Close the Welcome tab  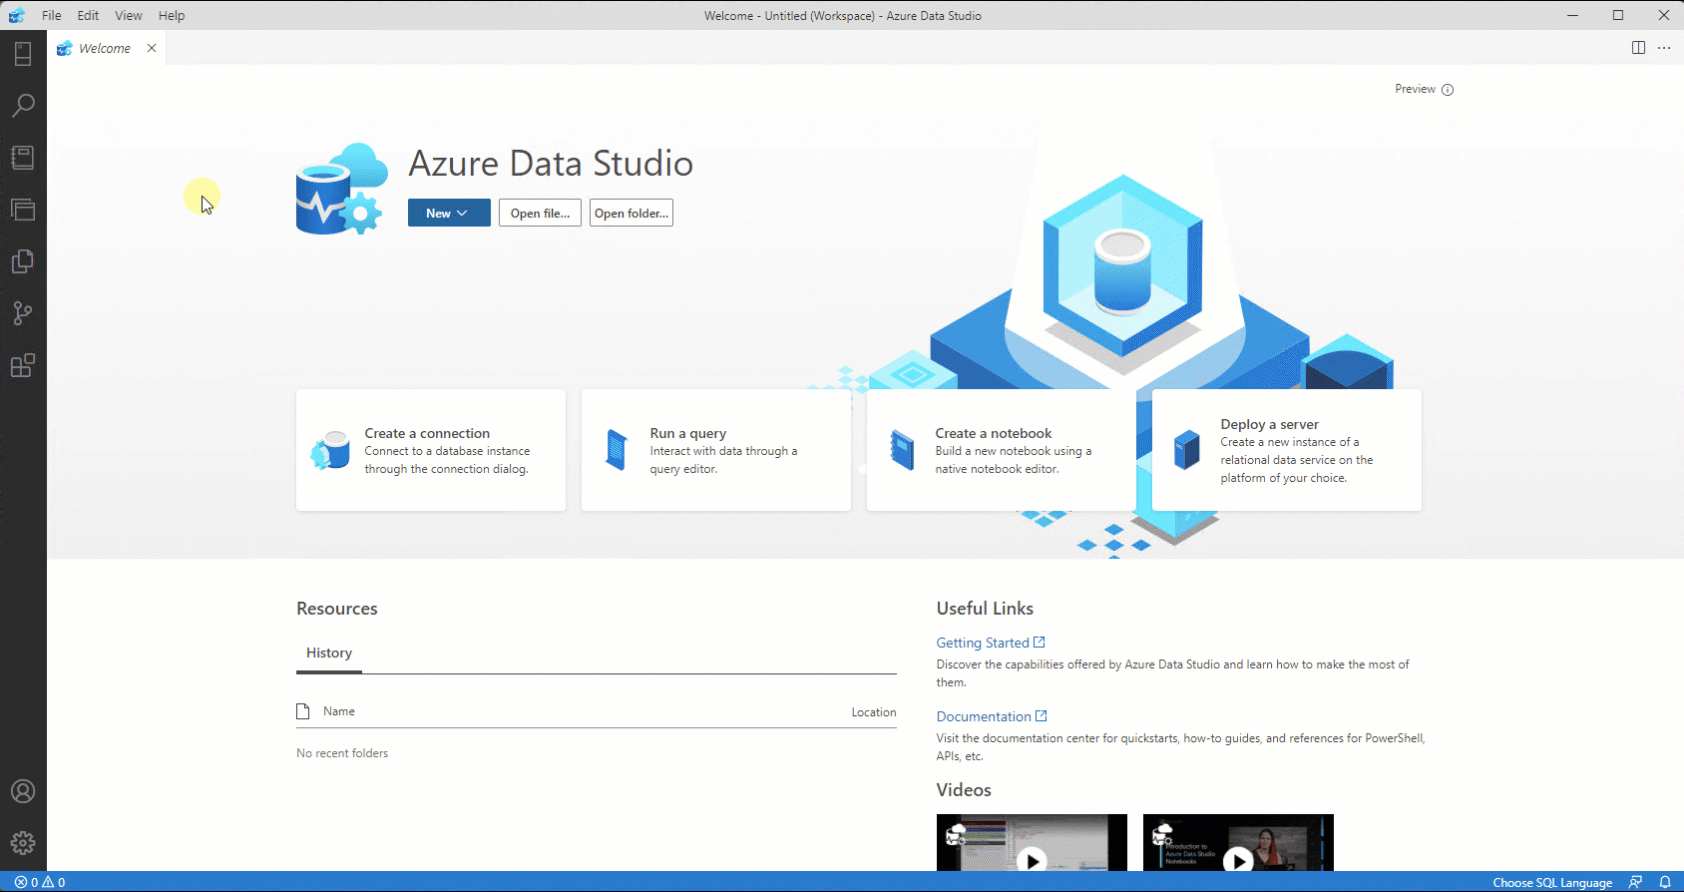click(x=152, y=48)
